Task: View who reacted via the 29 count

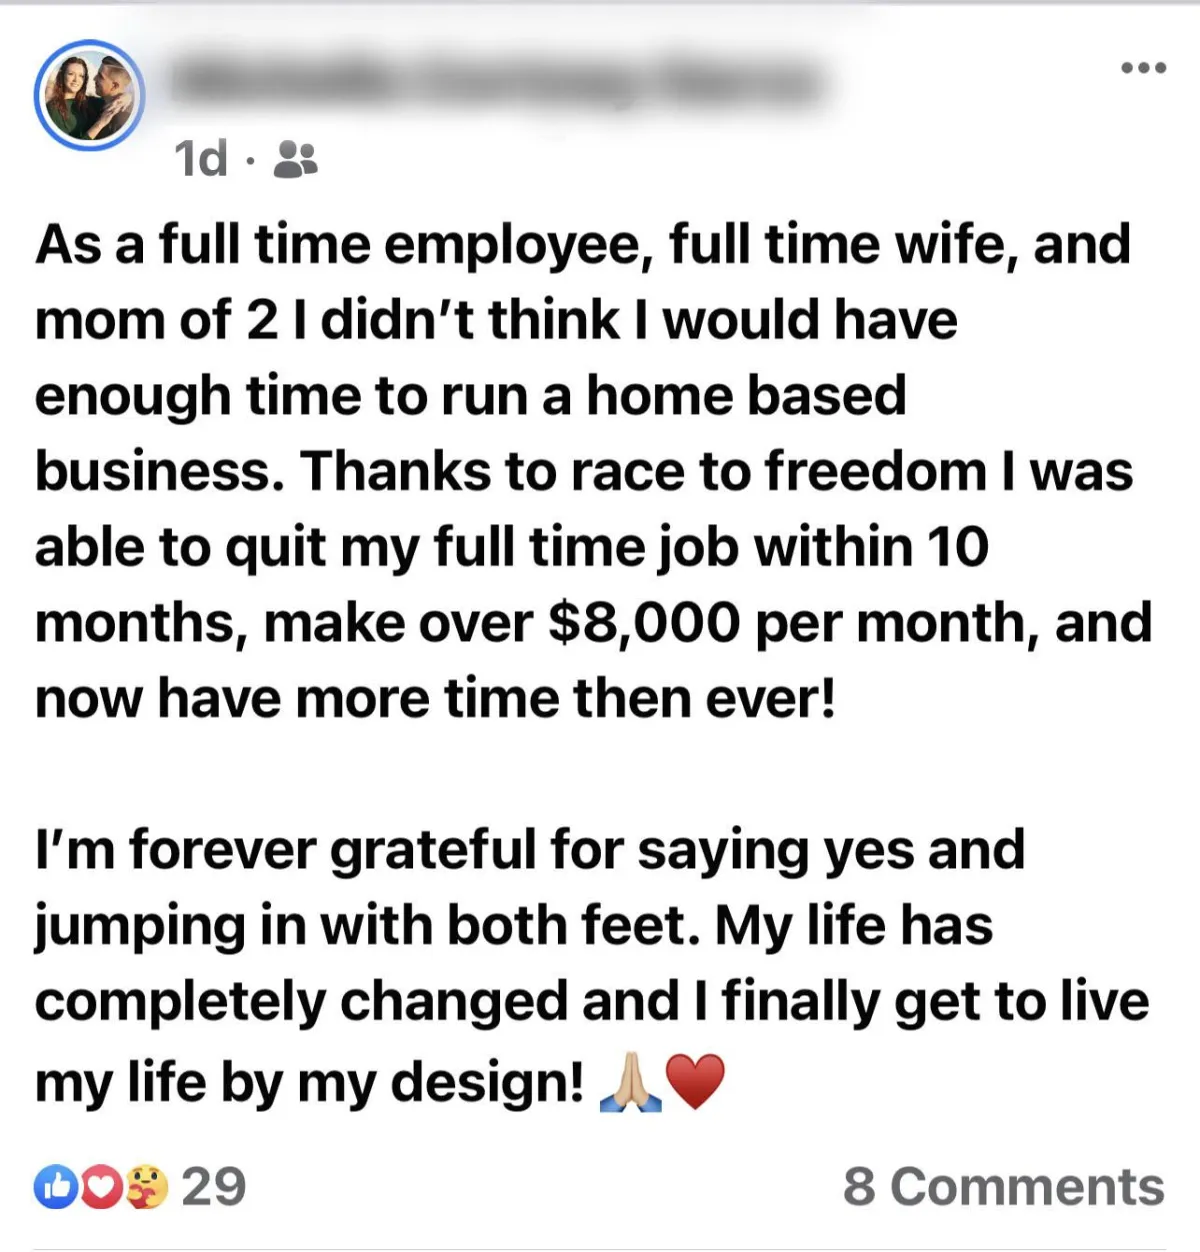Action: pos(213,1187)
